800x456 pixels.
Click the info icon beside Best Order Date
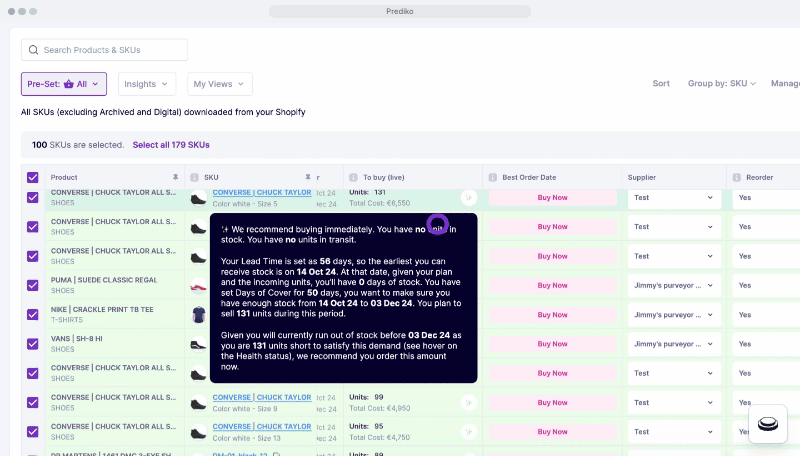pos(492,178)
